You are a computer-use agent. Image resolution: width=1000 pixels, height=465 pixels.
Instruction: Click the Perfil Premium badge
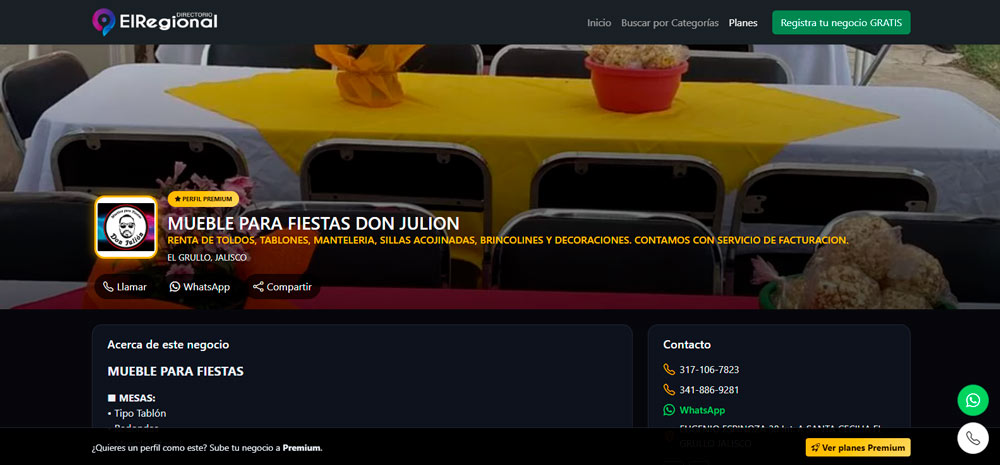coord(203,199)
